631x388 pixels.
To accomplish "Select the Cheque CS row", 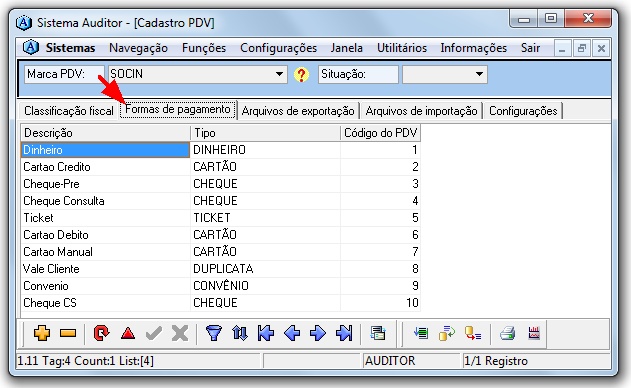I will click(x=221, y=303).
